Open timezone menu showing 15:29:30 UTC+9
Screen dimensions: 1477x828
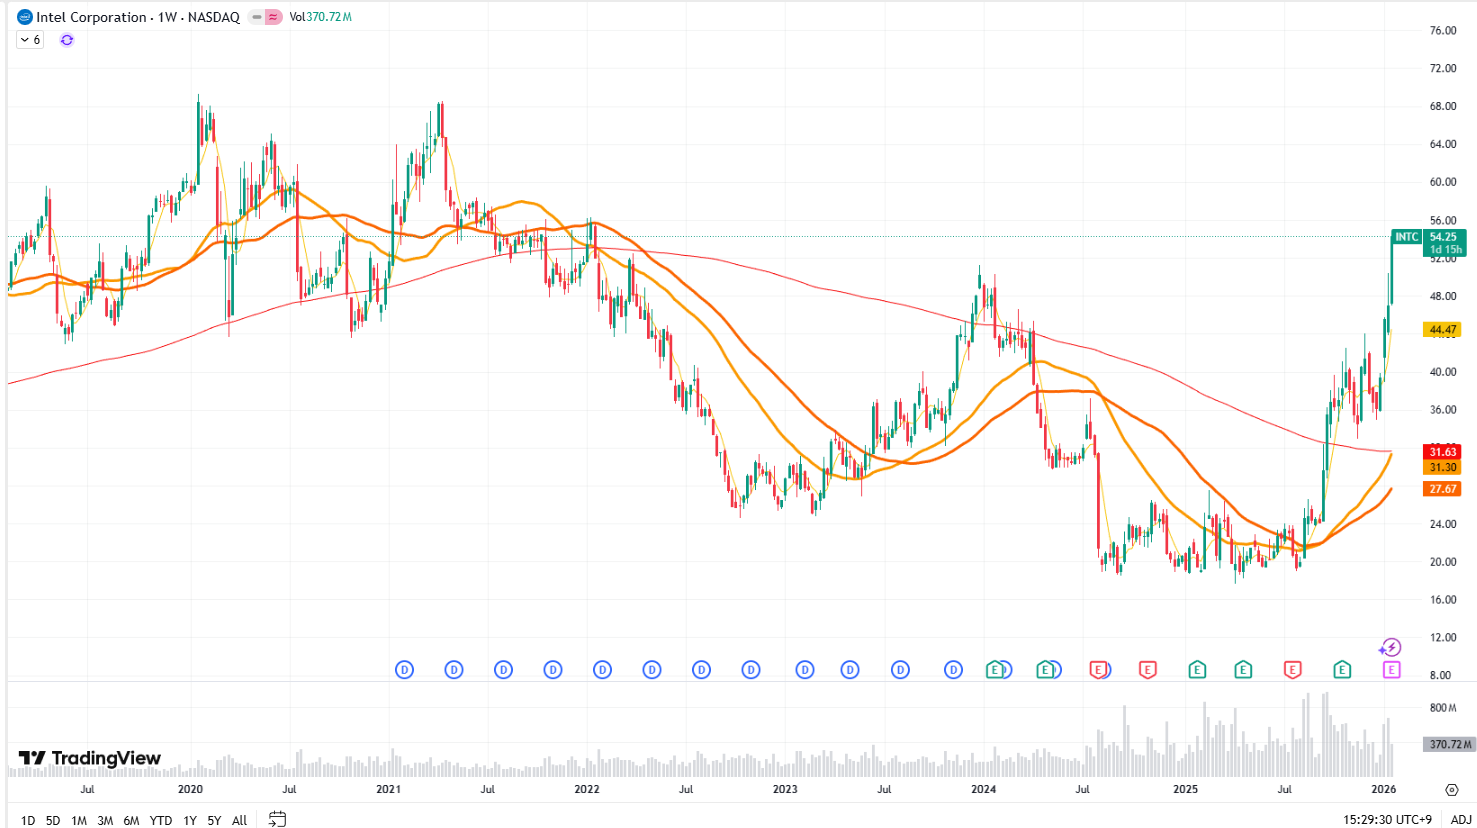pos(1387,819)
